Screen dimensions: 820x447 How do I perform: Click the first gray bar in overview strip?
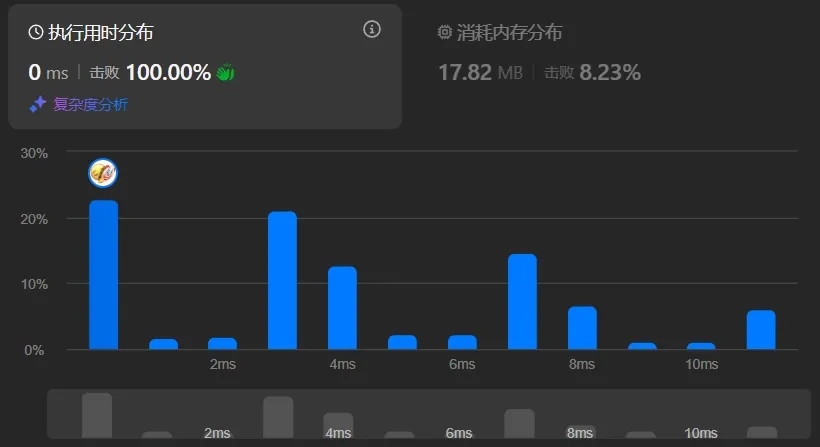97,415
